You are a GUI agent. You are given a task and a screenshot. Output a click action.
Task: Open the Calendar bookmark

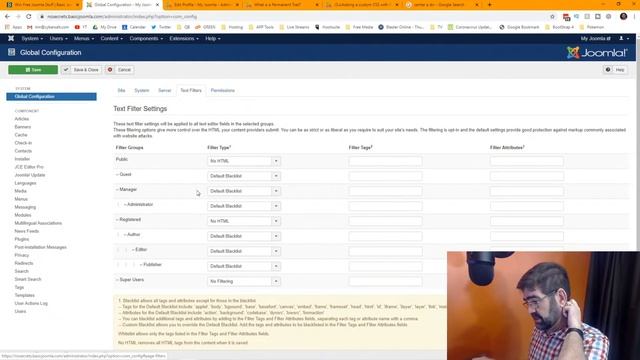tap(134, 27)
